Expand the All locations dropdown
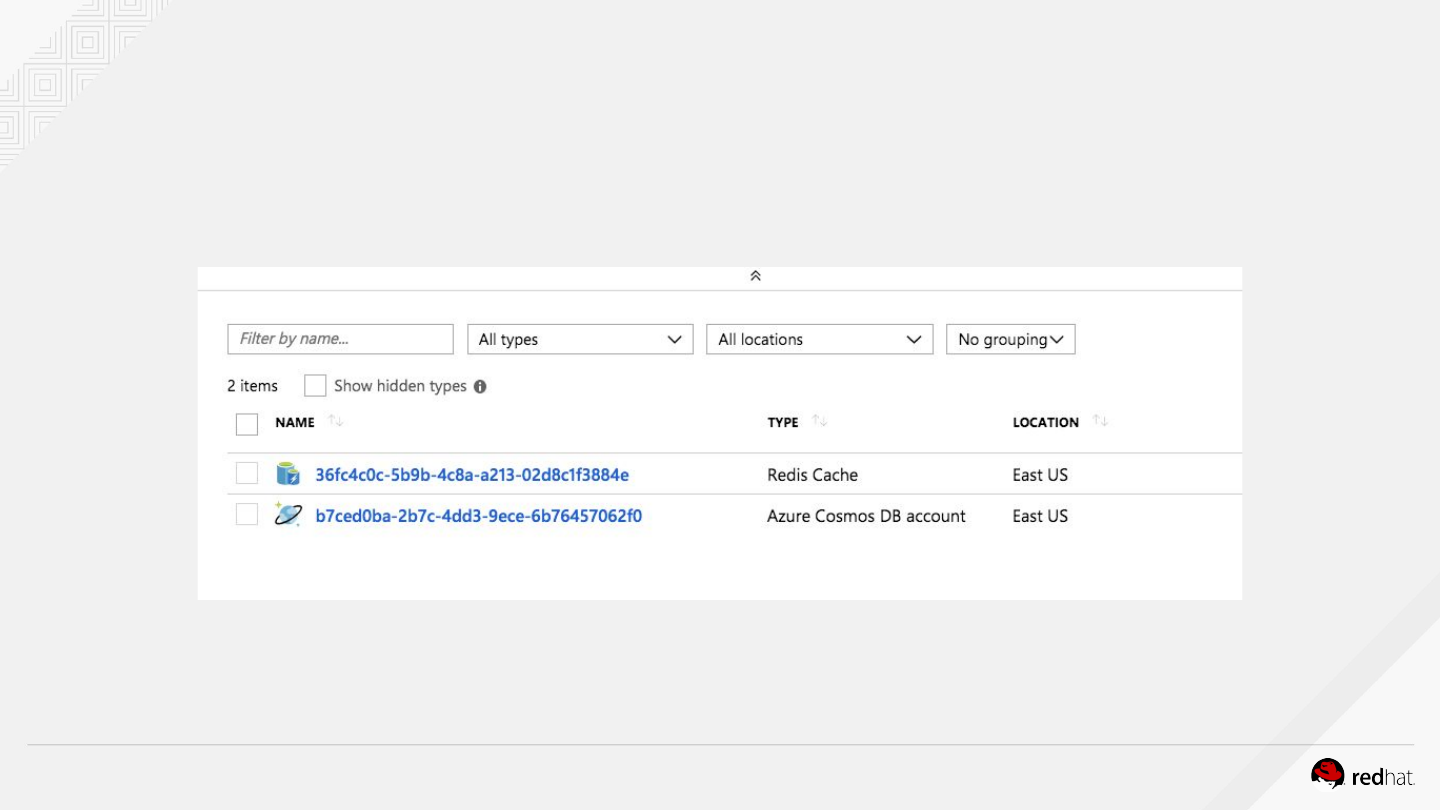 pyautogui.click(x=819, y=340)
